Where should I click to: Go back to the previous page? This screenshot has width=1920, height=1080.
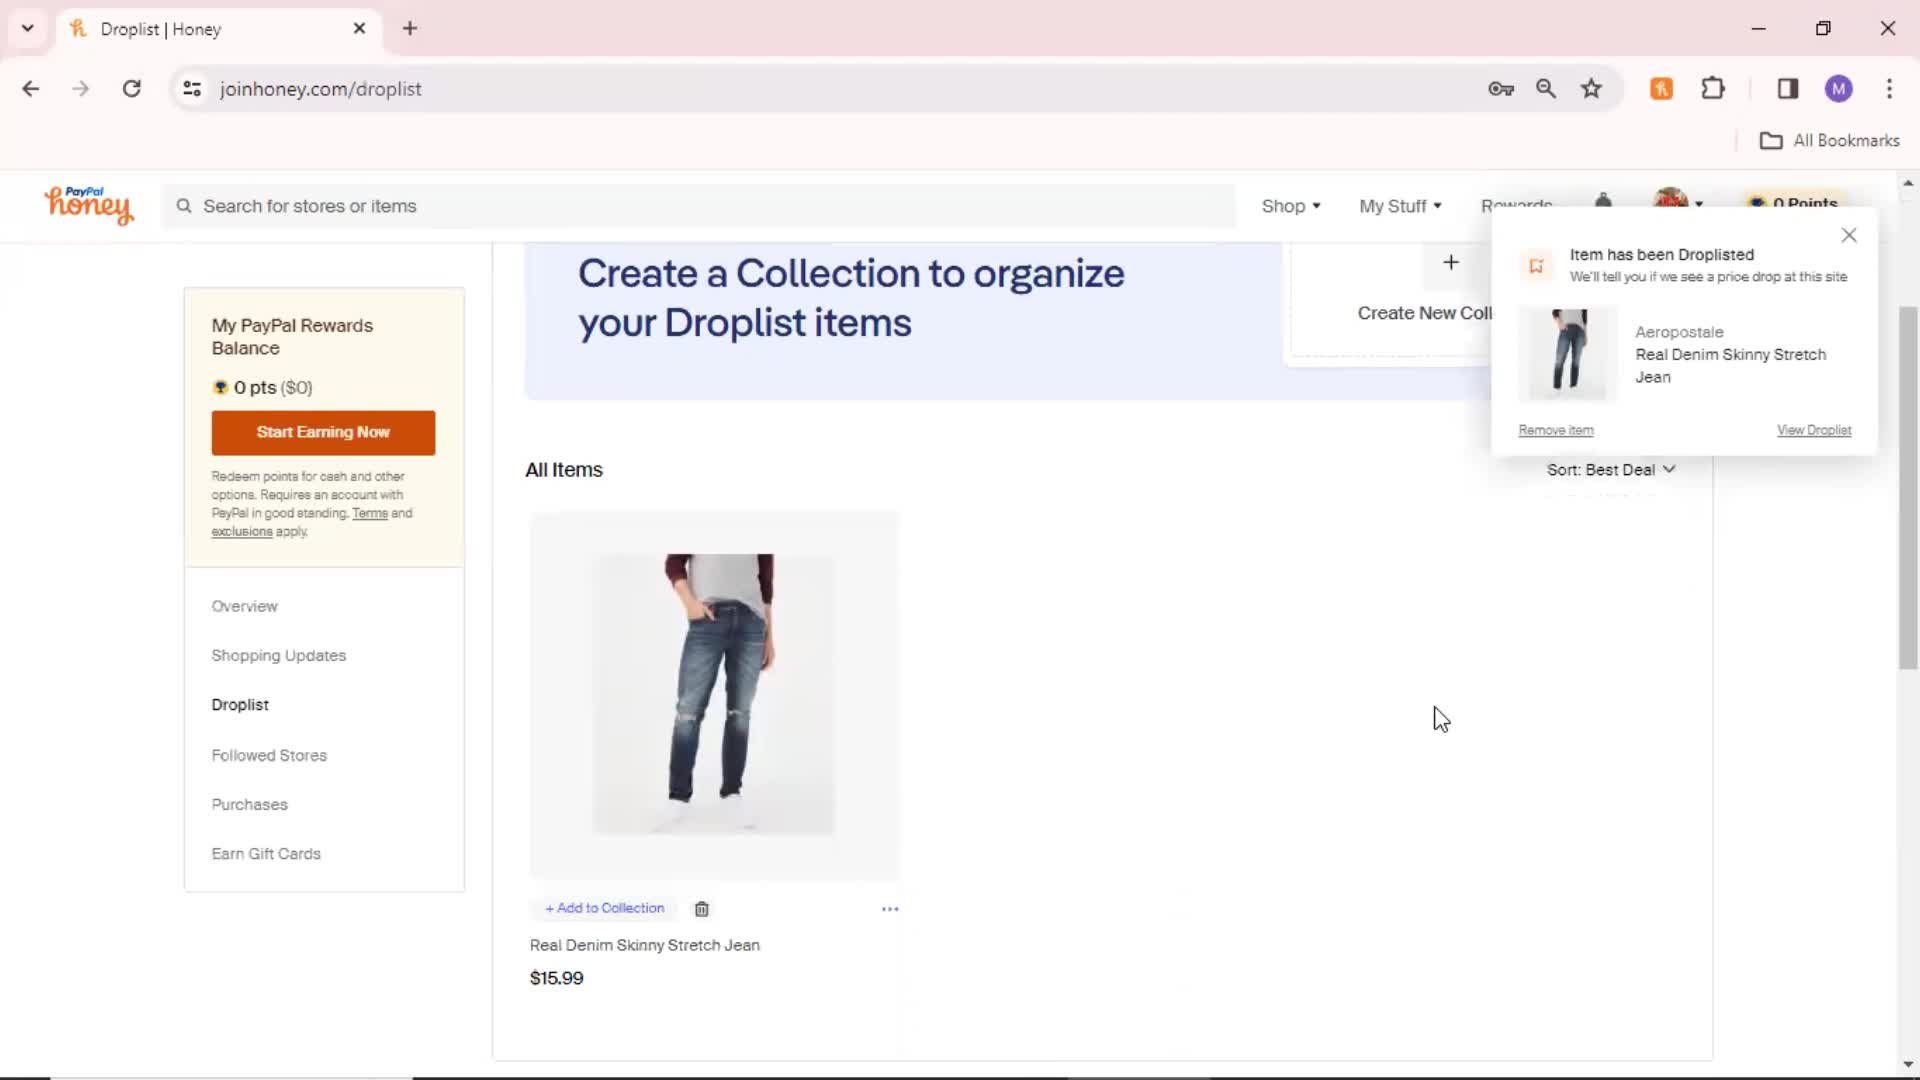point(31,89)
